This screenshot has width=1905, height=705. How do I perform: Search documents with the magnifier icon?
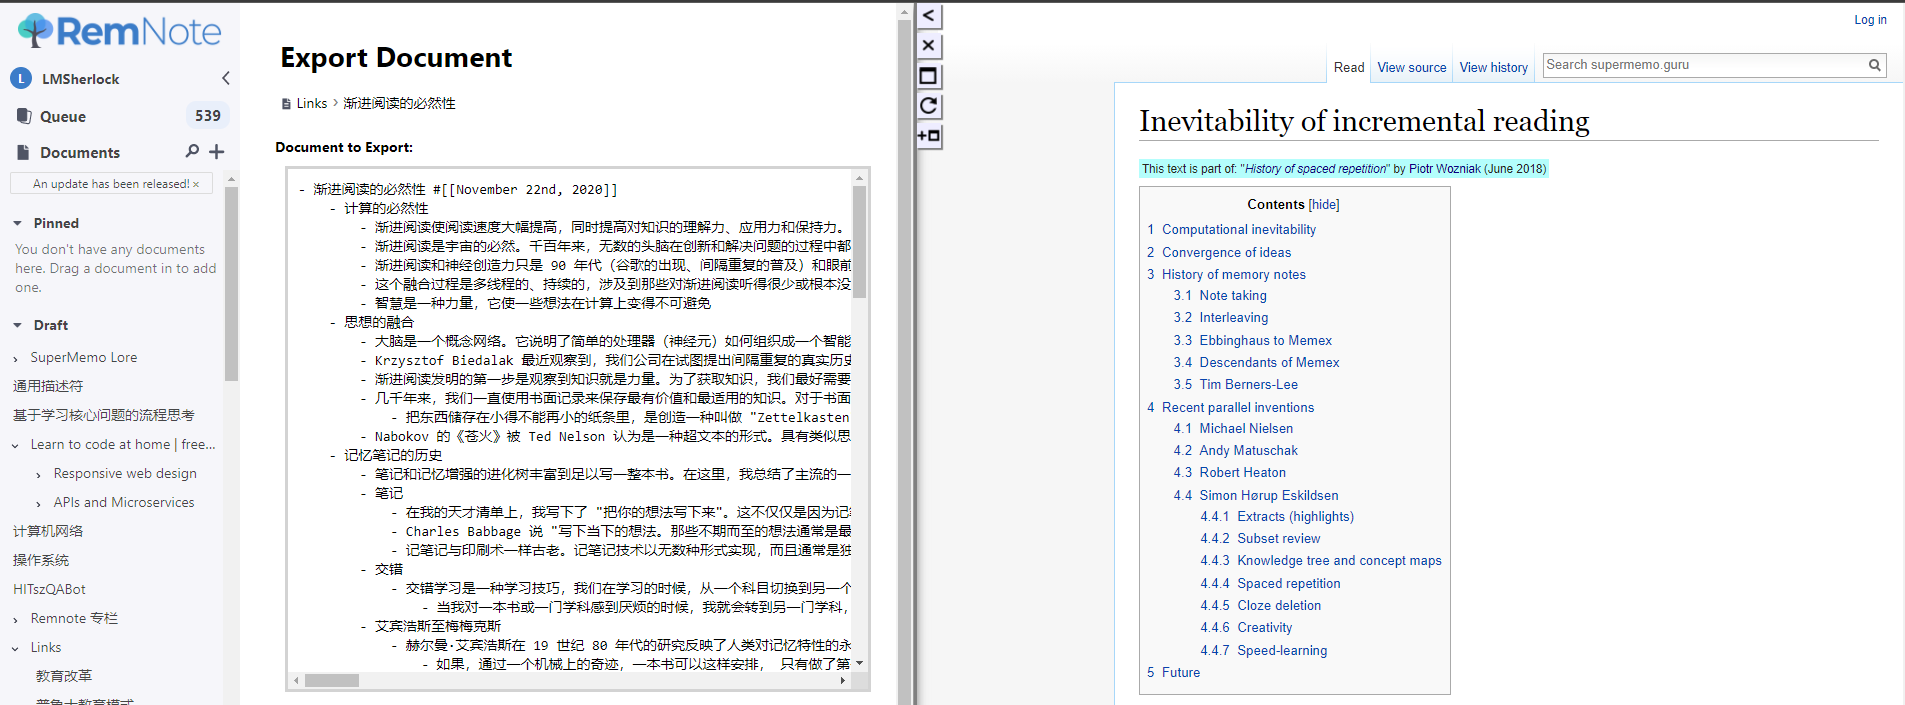pos(192,151)
